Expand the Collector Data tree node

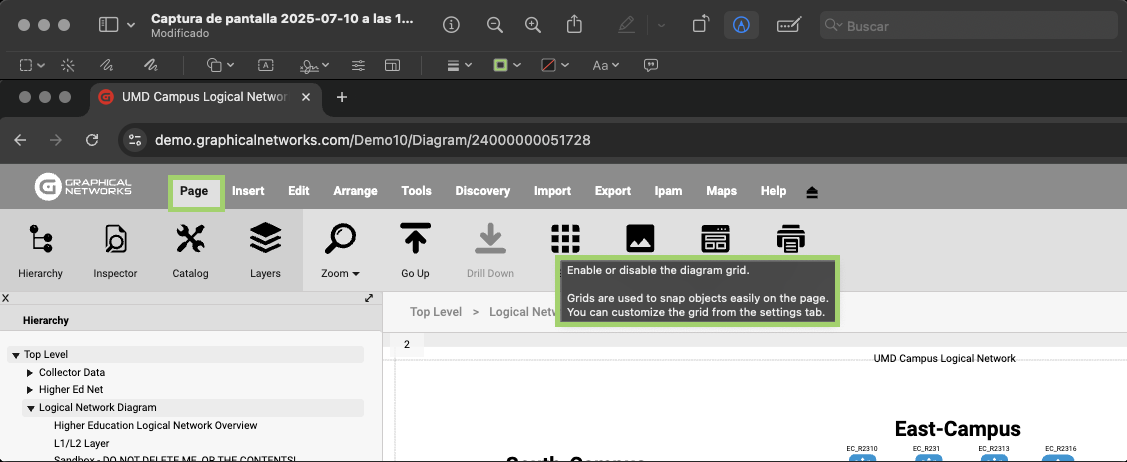point(30,373)
